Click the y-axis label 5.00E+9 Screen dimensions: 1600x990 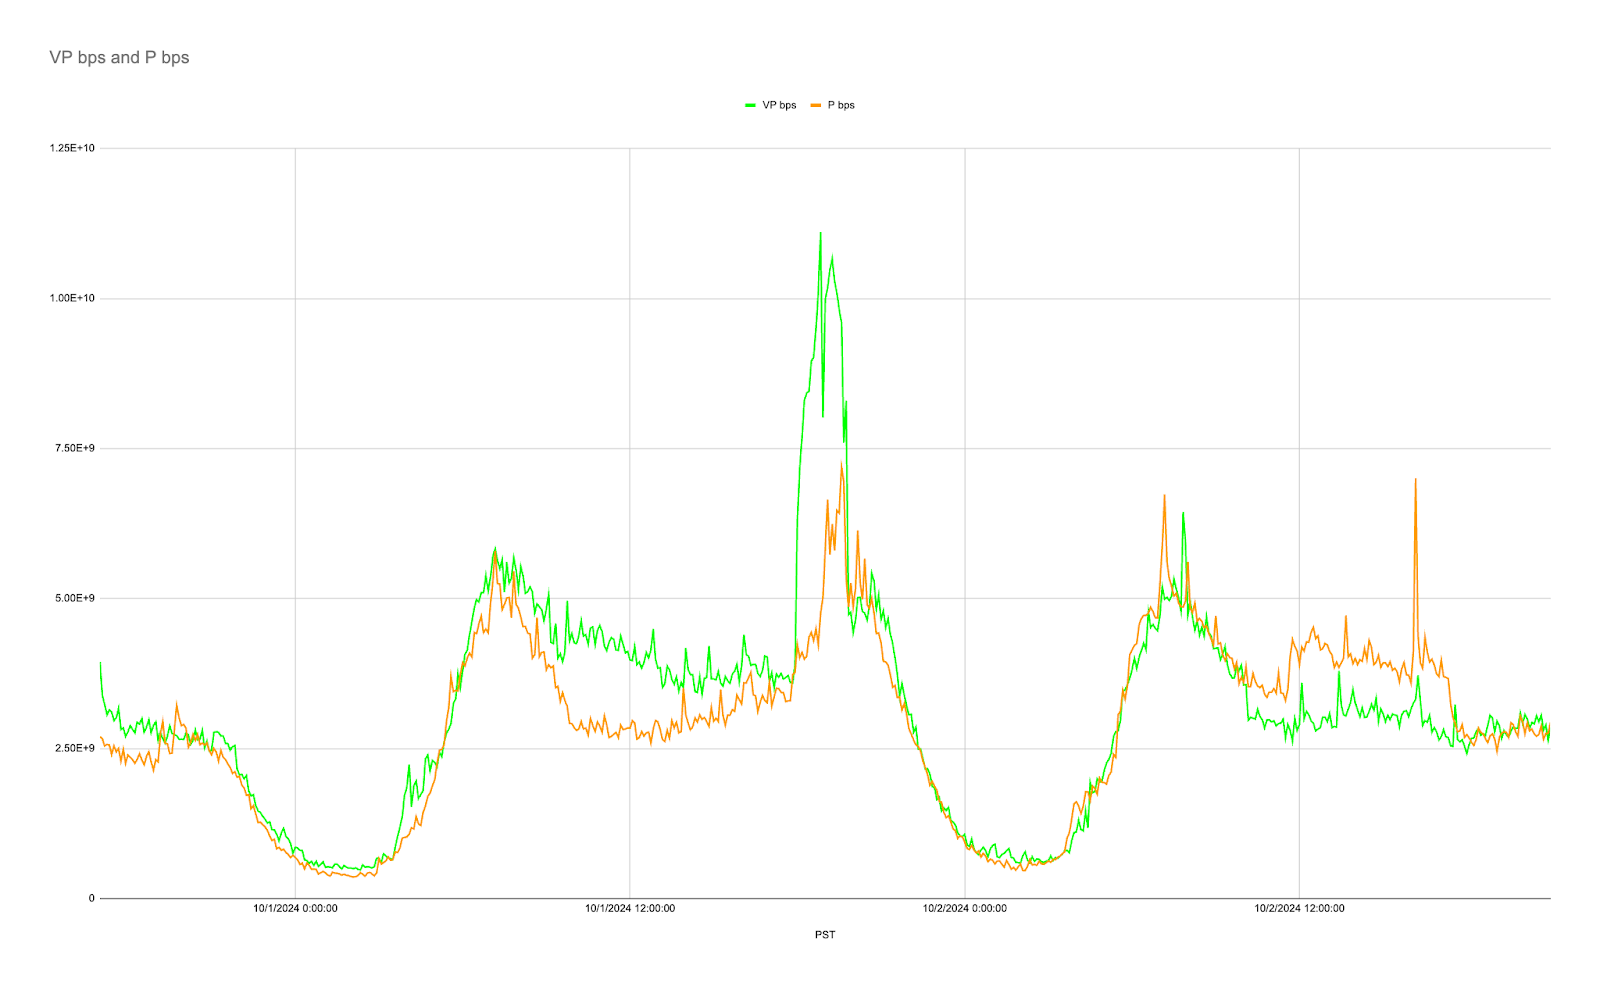75,598
